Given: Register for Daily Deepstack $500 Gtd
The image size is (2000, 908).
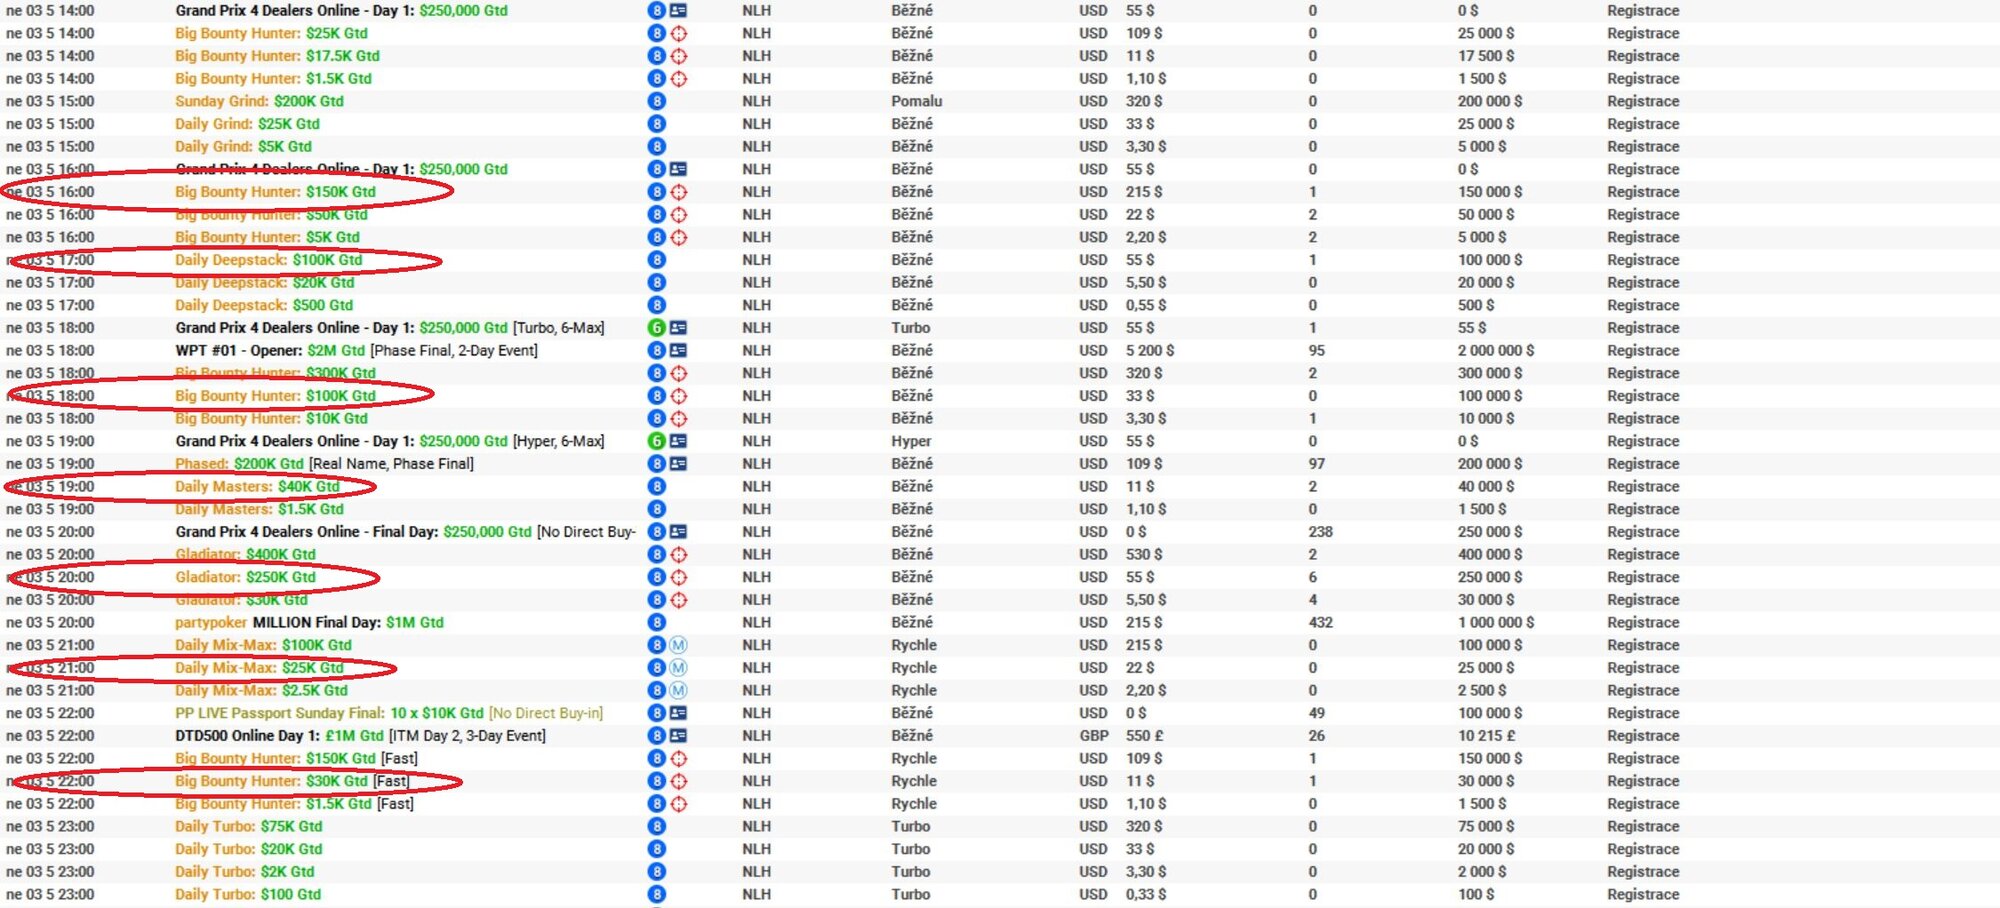Looking at the screenshot, I should [x=1643, y=305].
